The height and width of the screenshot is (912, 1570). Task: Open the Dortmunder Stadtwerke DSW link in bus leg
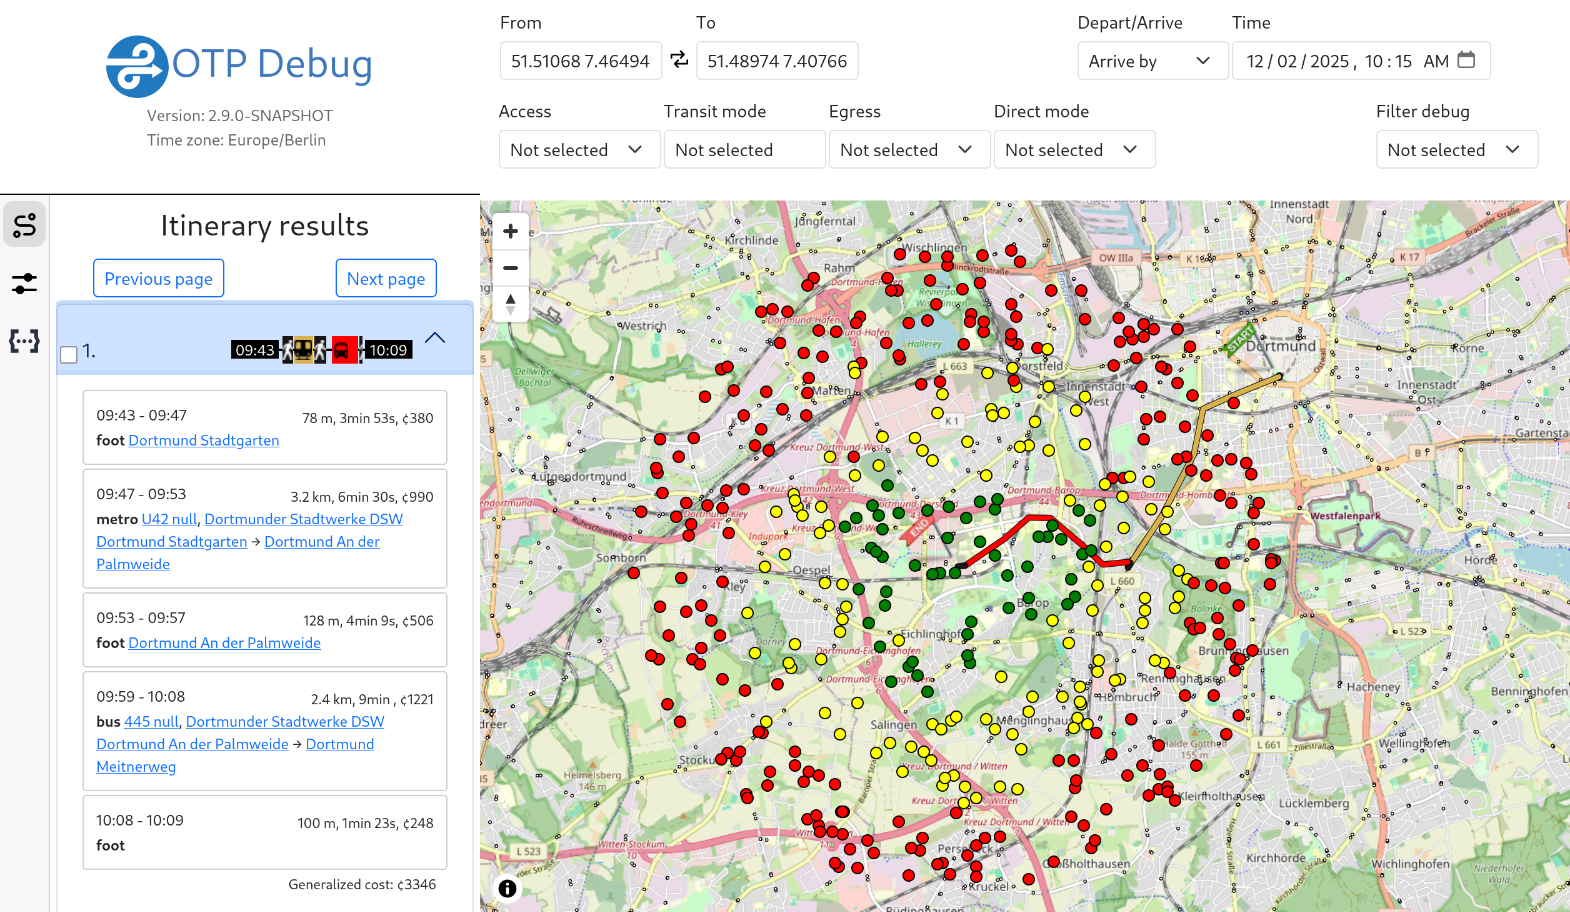click(285, 721)
